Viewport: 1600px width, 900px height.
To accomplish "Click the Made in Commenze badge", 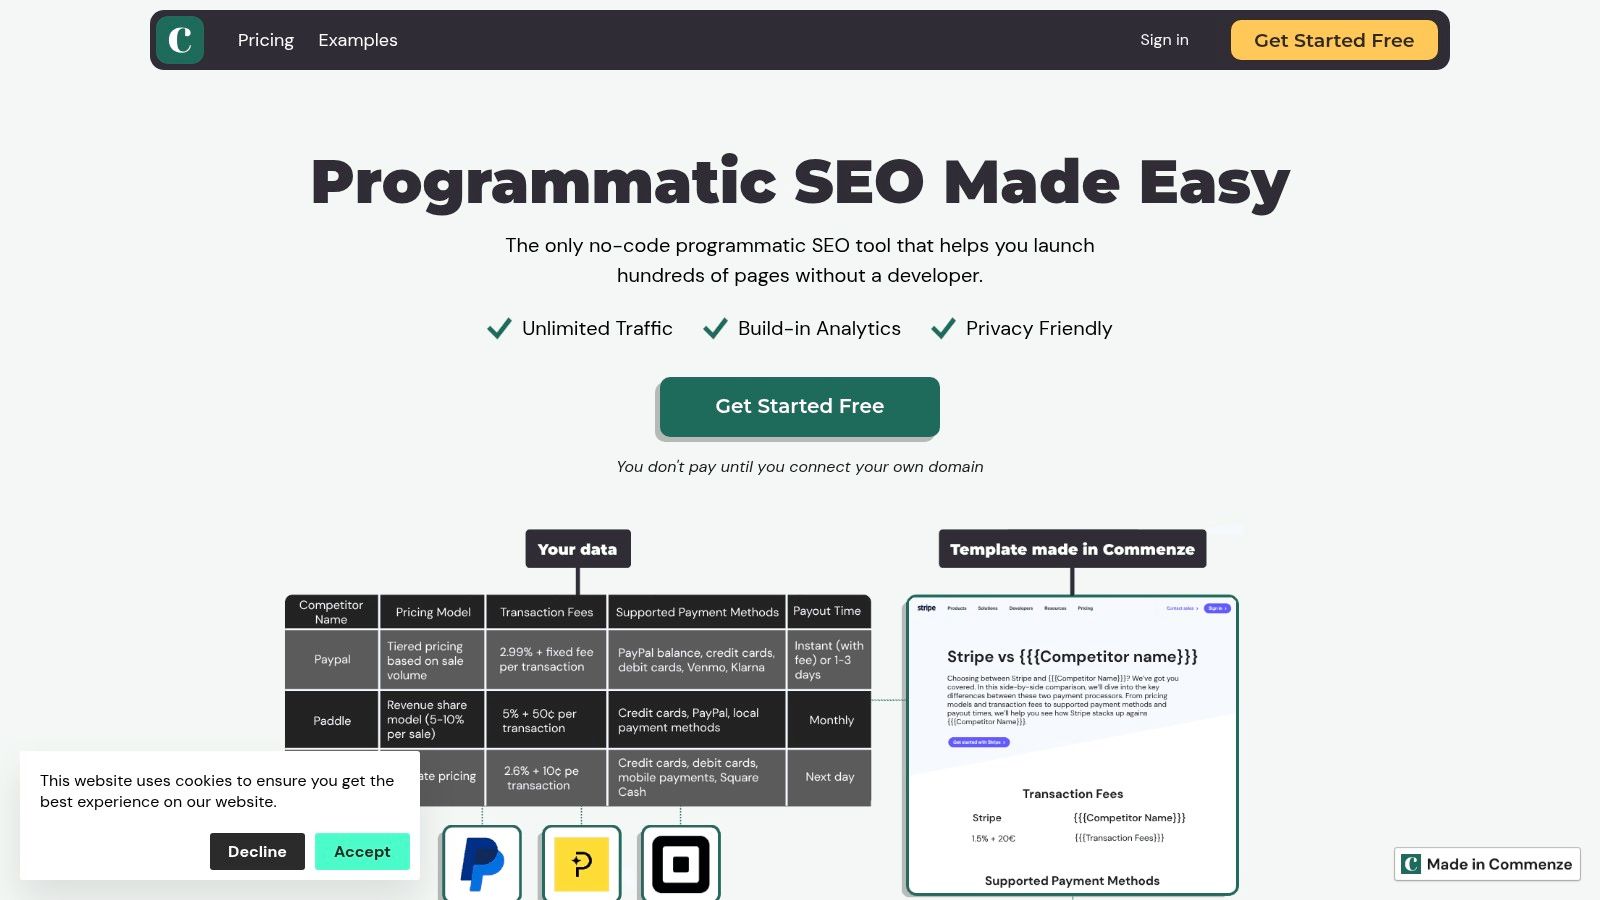I will click(x=1487, y=864).
